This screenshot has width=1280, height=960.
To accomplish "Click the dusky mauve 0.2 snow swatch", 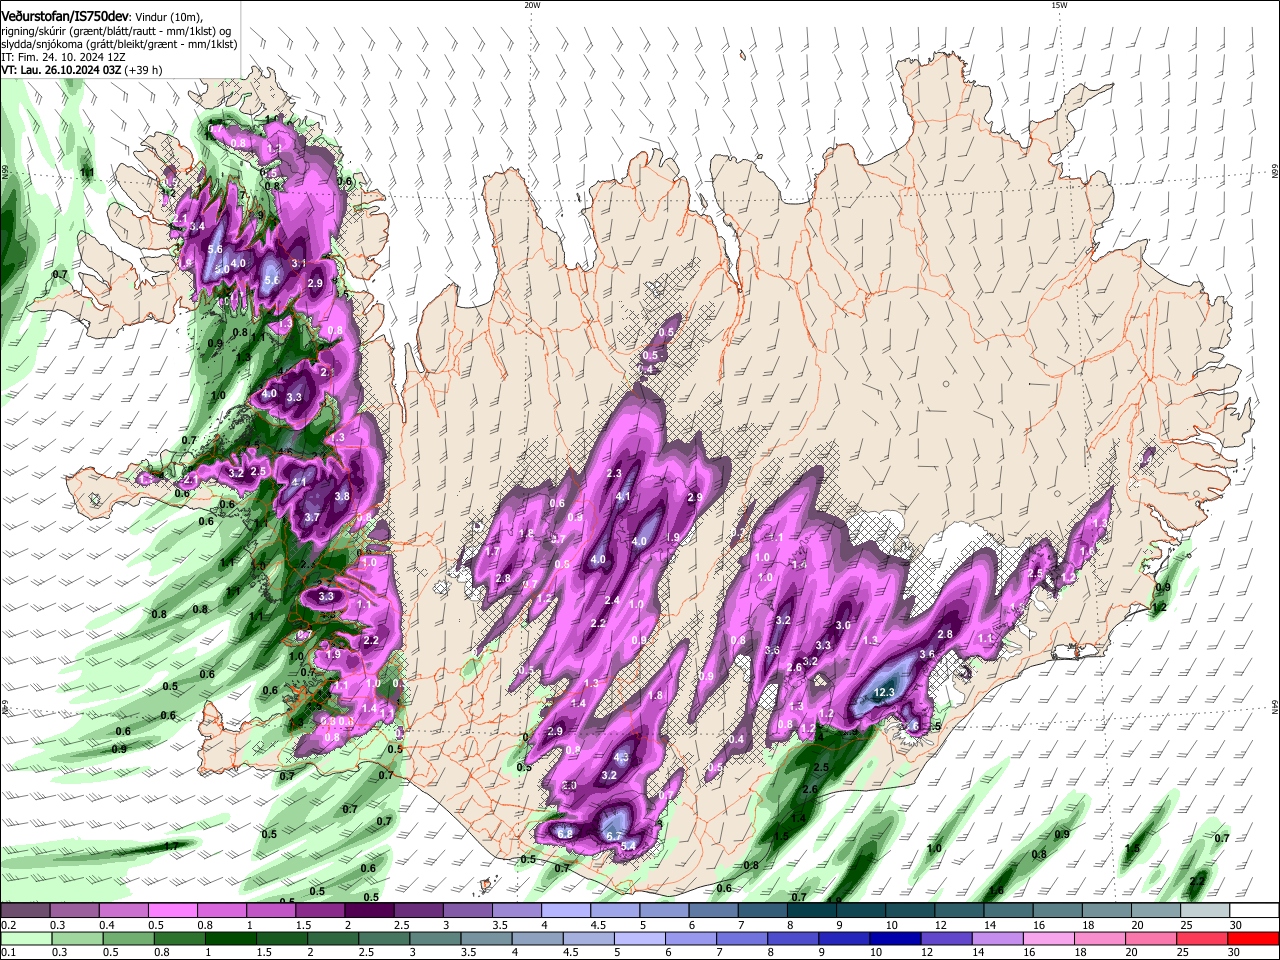I will point(25,911).
